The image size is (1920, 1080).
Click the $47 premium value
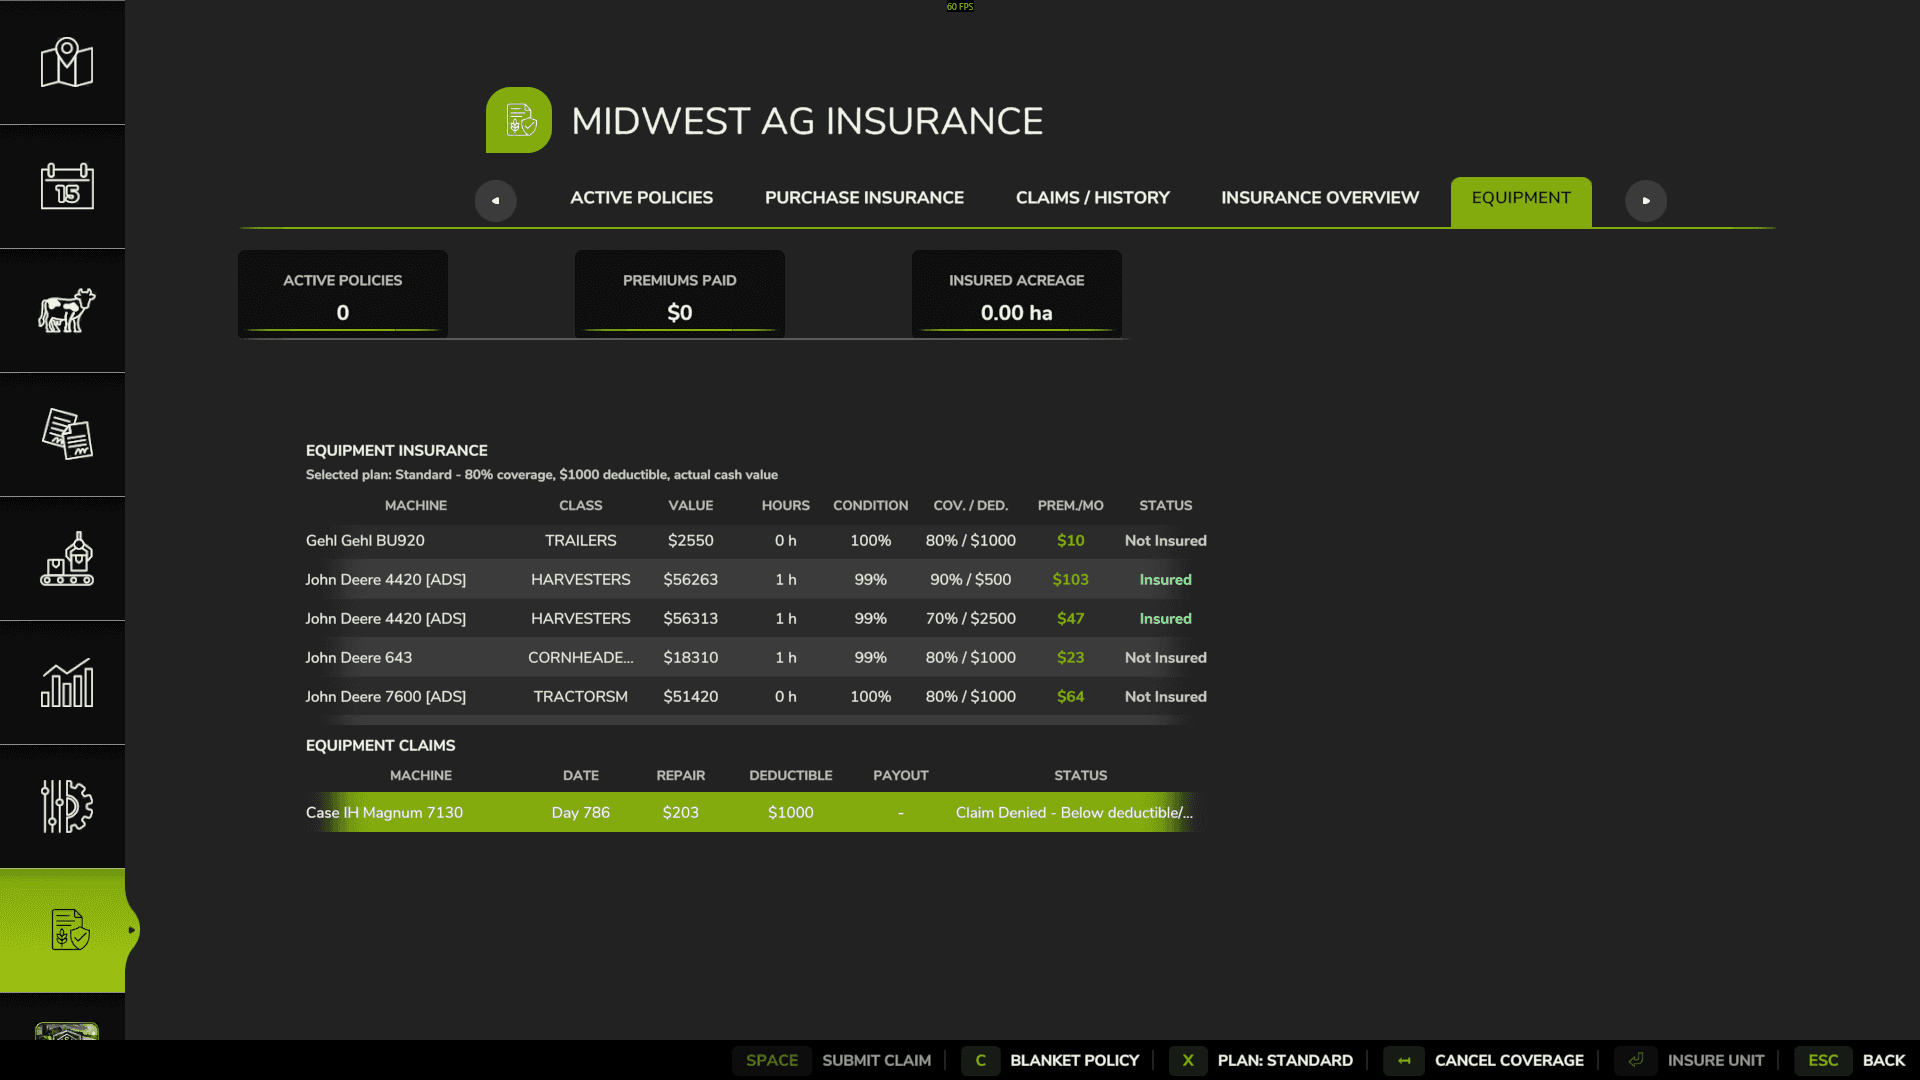coord(1070,618)
